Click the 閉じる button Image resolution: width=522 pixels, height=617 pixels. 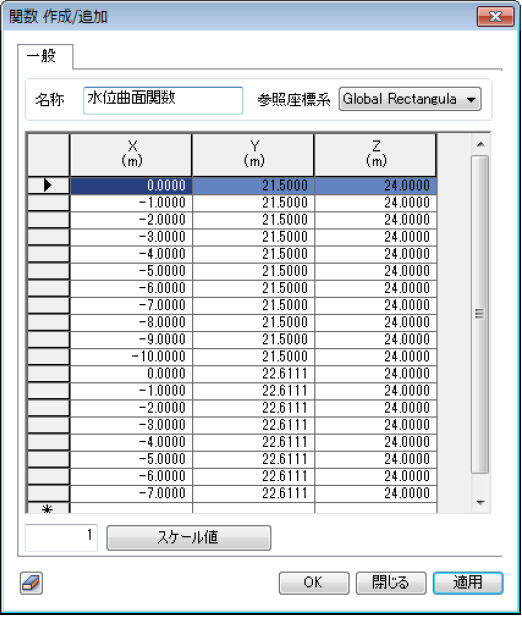pyautogui.click(x=391, y=582)
